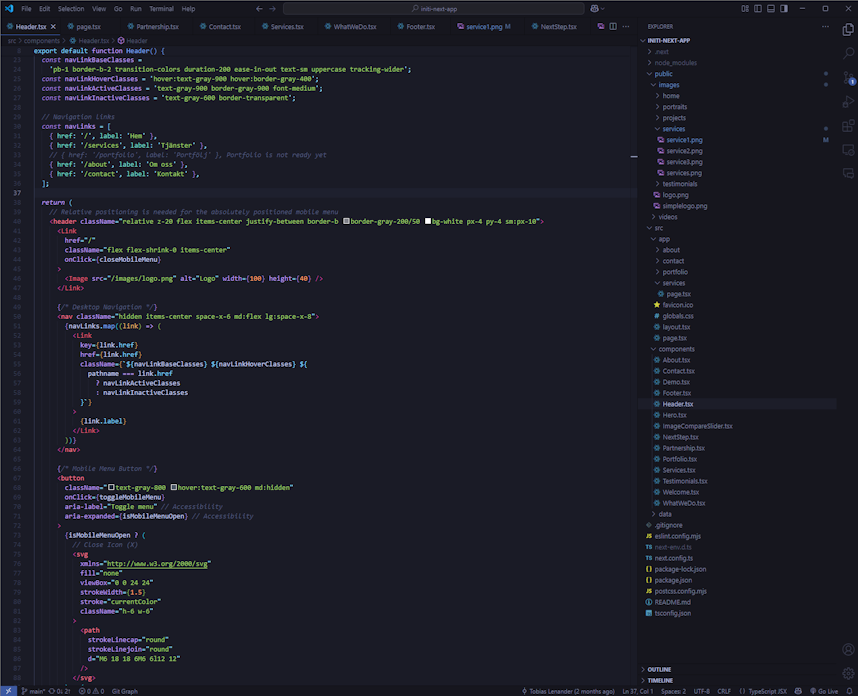Open ImageCompareSlider.tsx in Explorer
This screenshot has height=696, width=858.
point(738,426)
